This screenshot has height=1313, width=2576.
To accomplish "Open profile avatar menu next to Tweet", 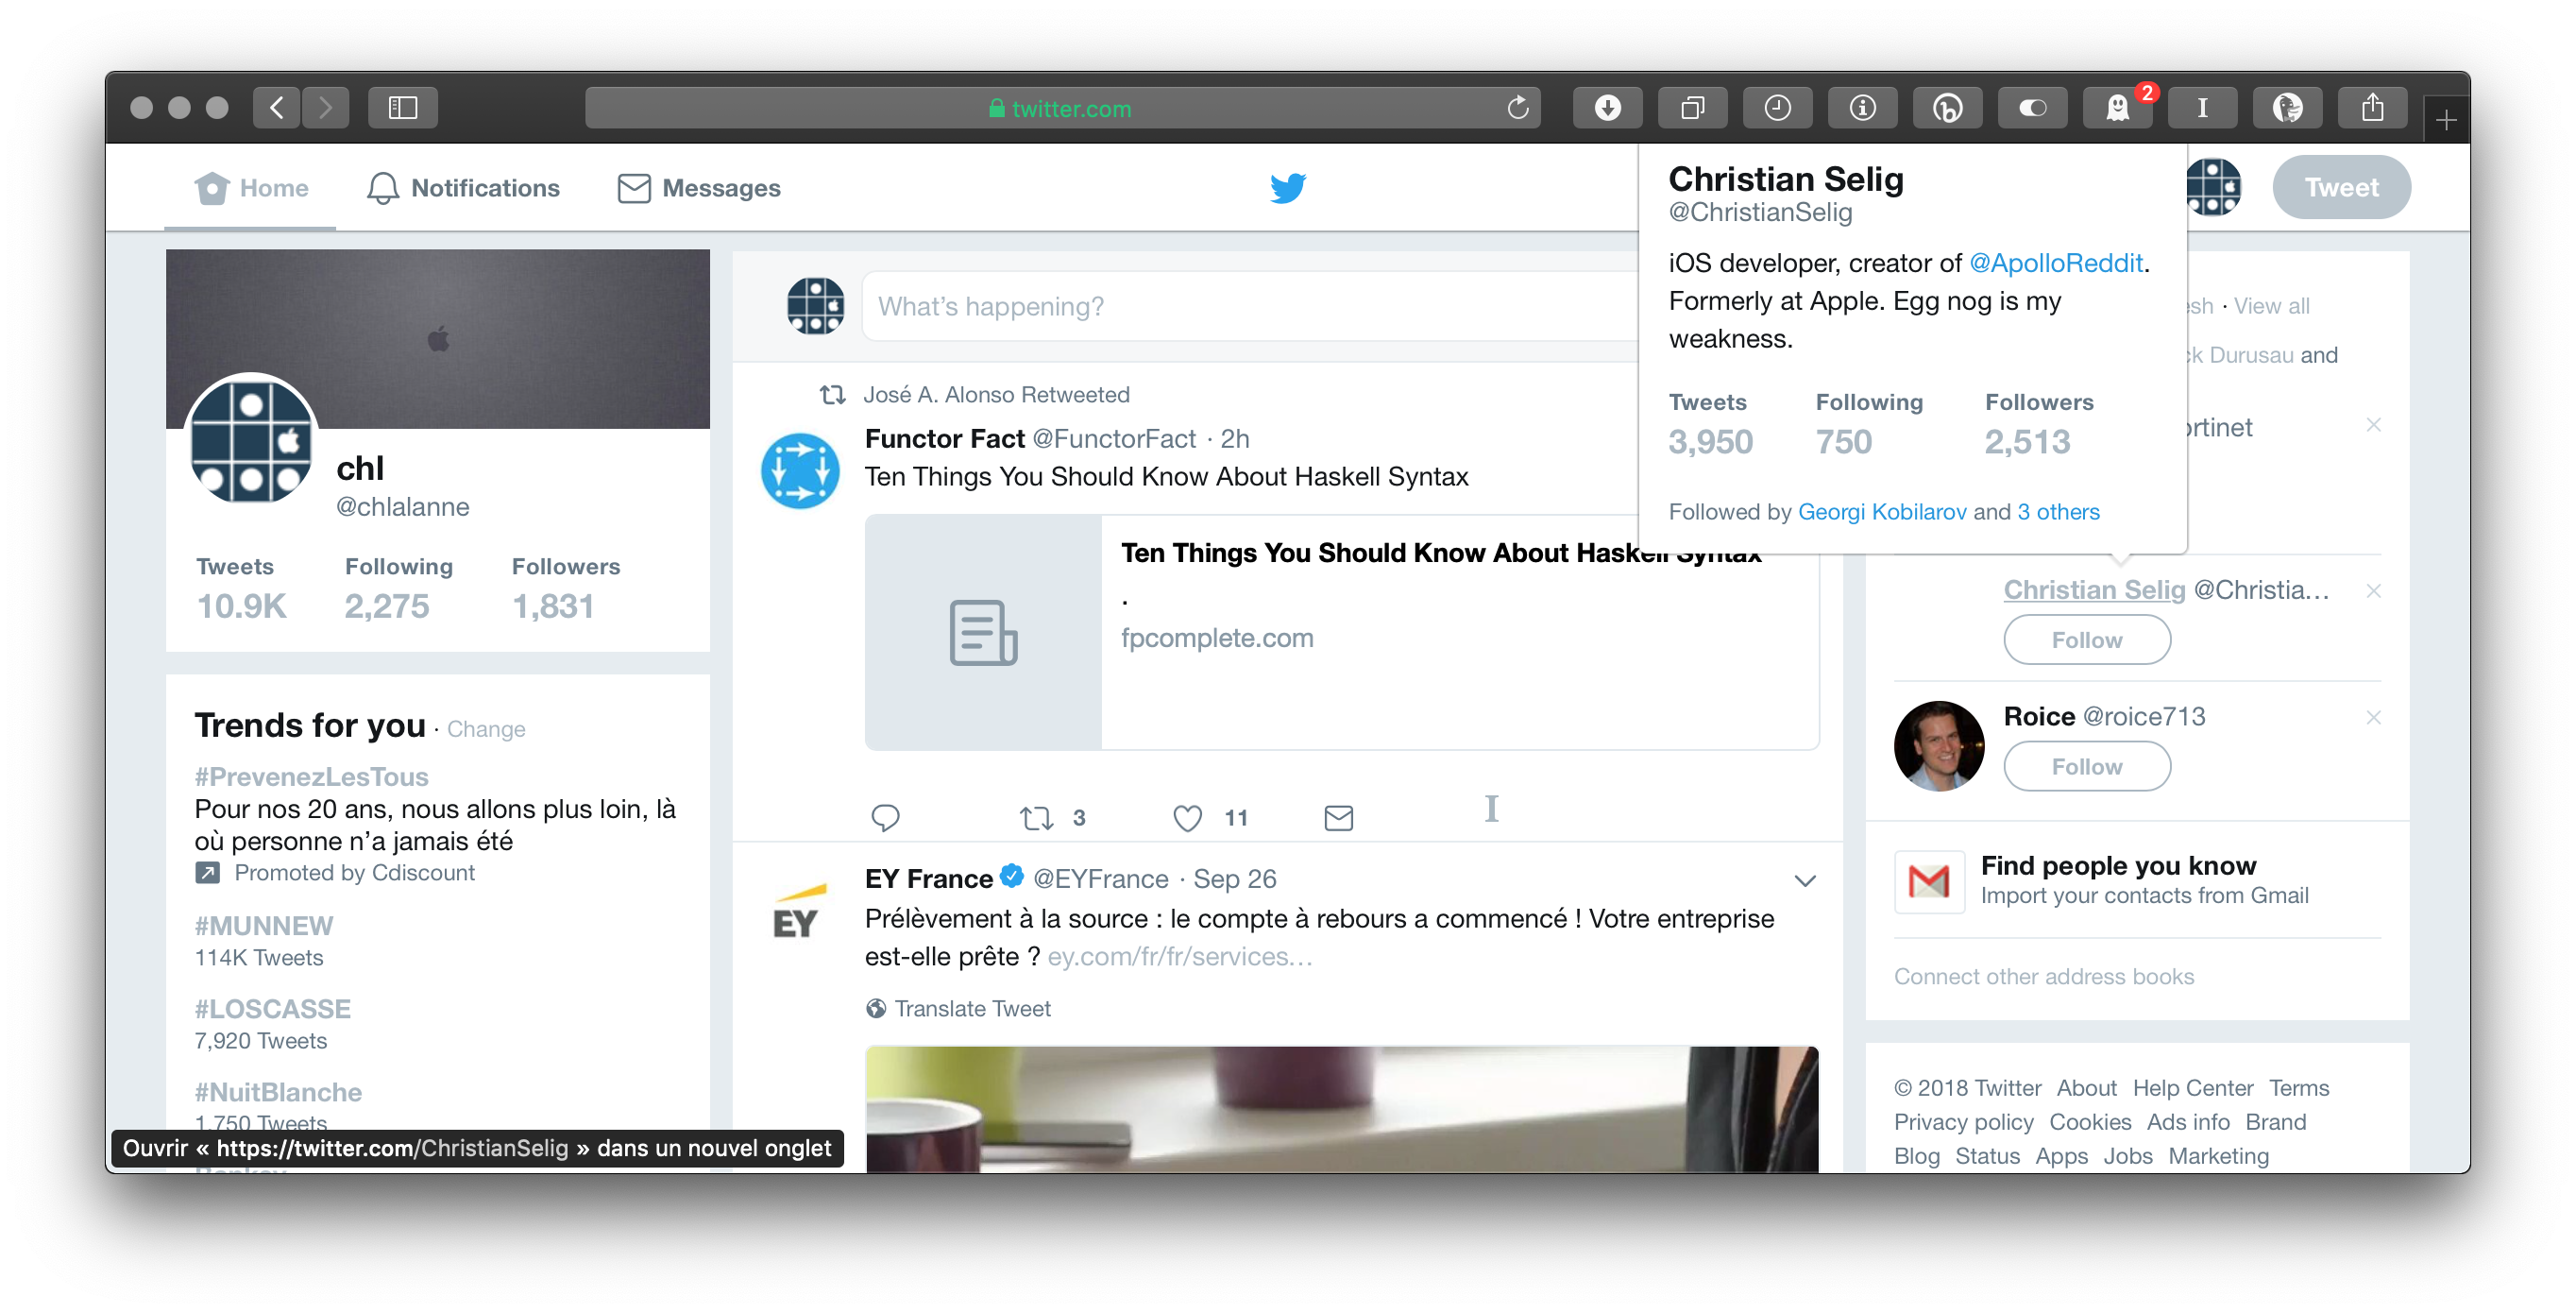I will point(2213,187).
